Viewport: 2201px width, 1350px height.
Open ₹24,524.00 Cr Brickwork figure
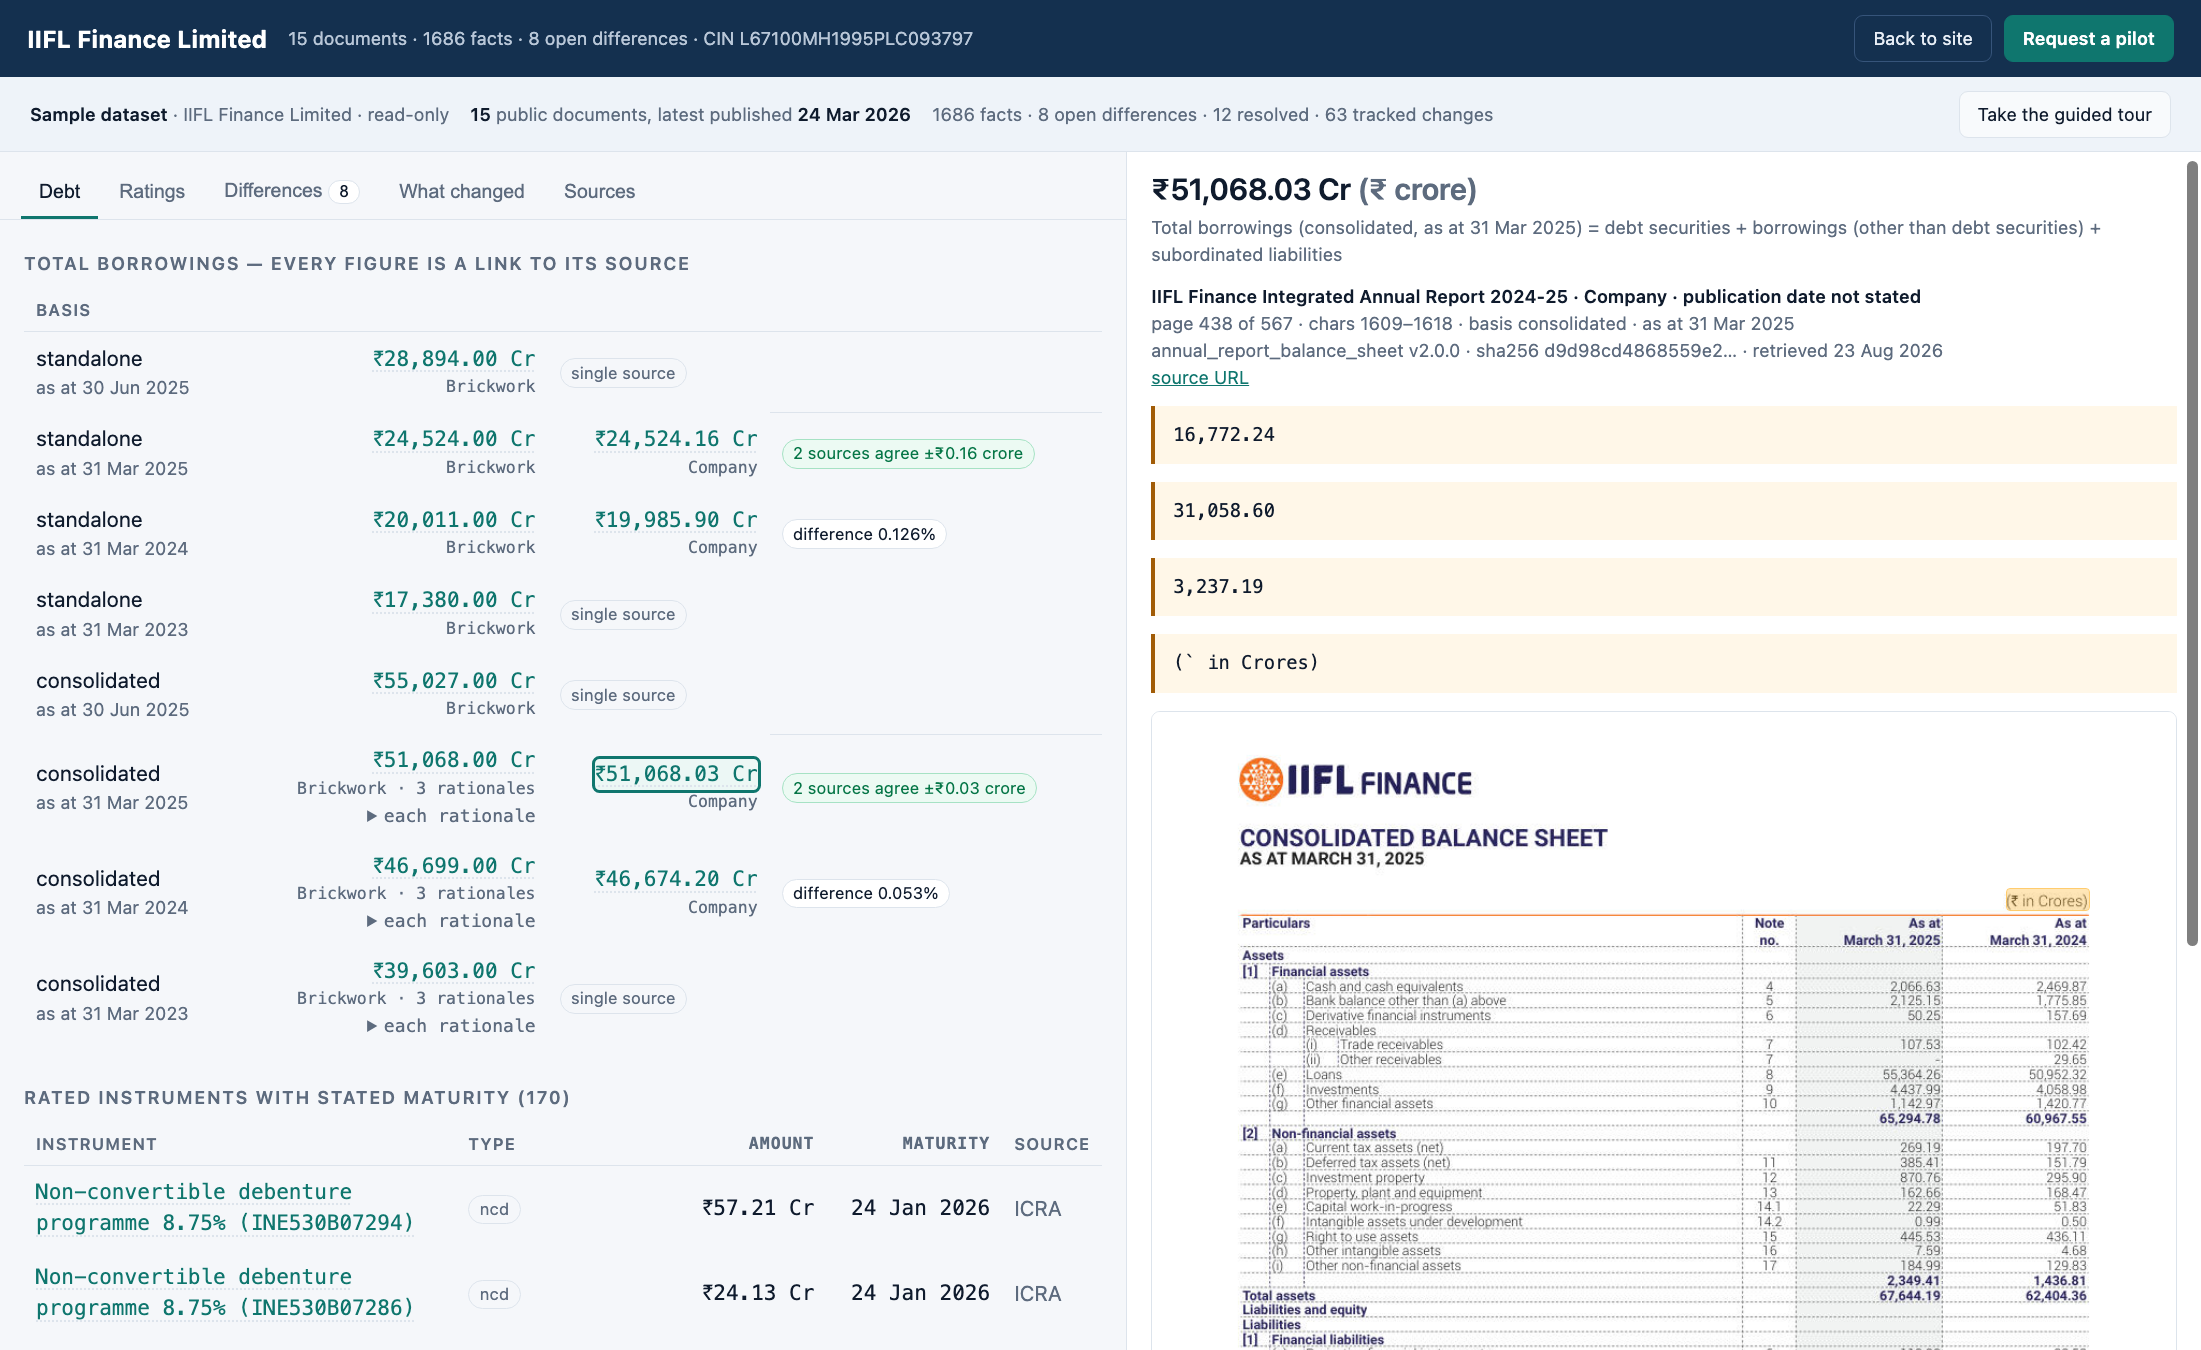pyautogui.click(x=454, y=438)
